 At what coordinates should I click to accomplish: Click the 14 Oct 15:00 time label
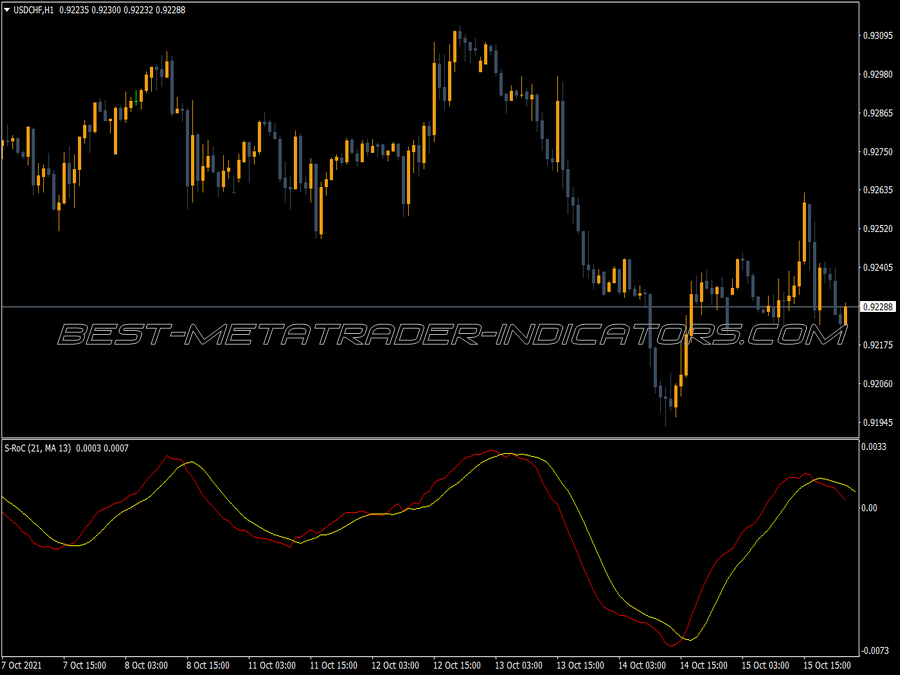coord(704,666)
